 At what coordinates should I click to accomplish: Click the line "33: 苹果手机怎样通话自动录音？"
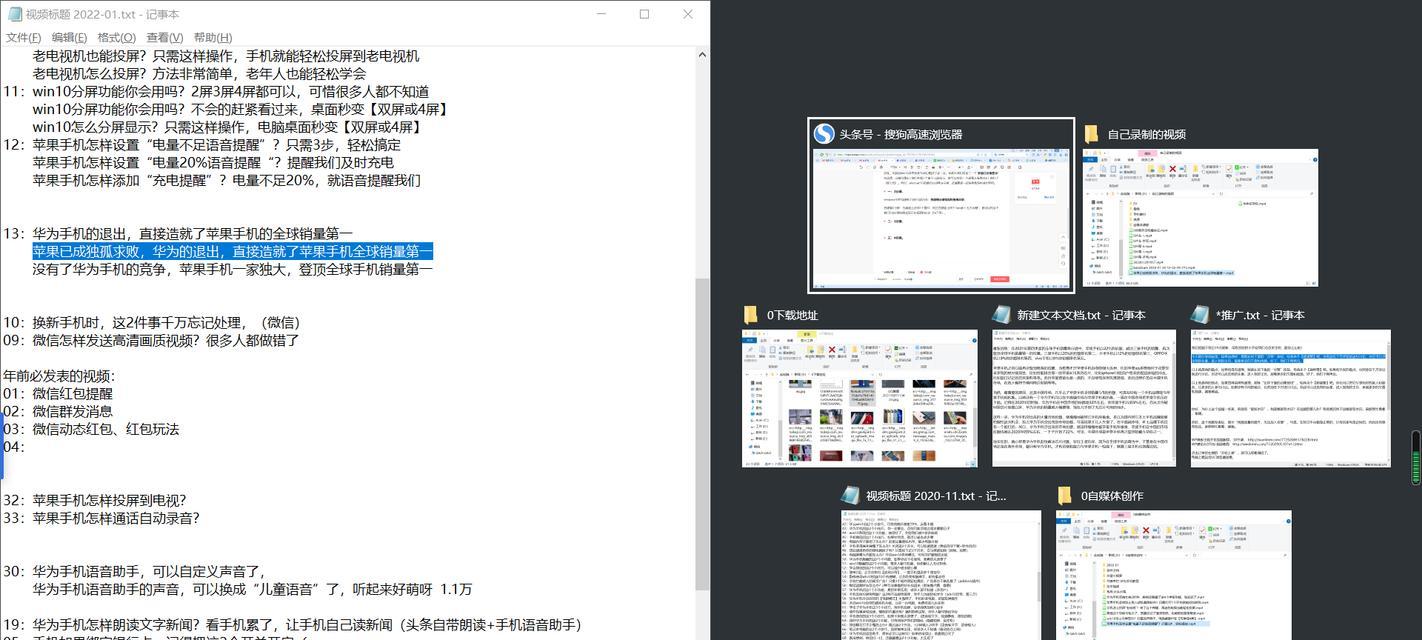tap(101, 519)
